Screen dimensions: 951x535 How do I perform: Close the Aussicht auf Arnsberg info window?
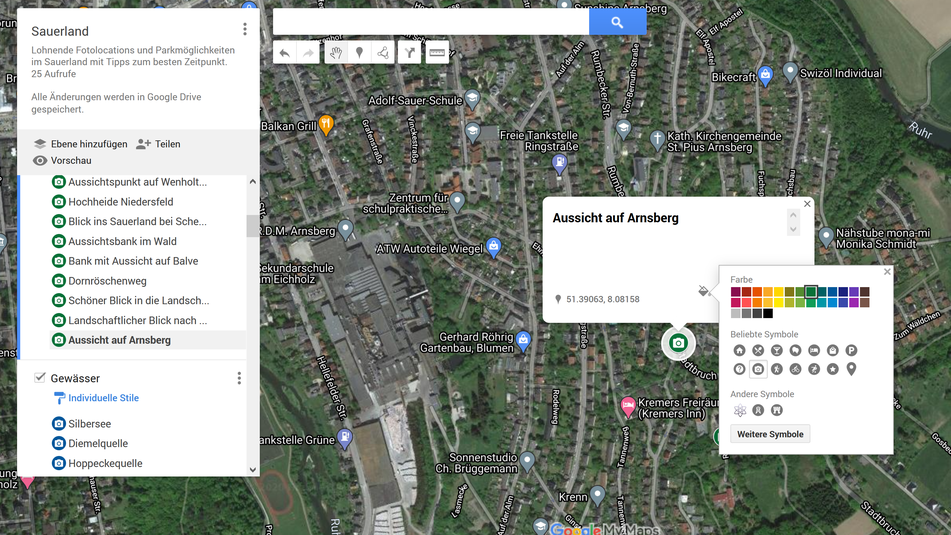coord(807,204)
